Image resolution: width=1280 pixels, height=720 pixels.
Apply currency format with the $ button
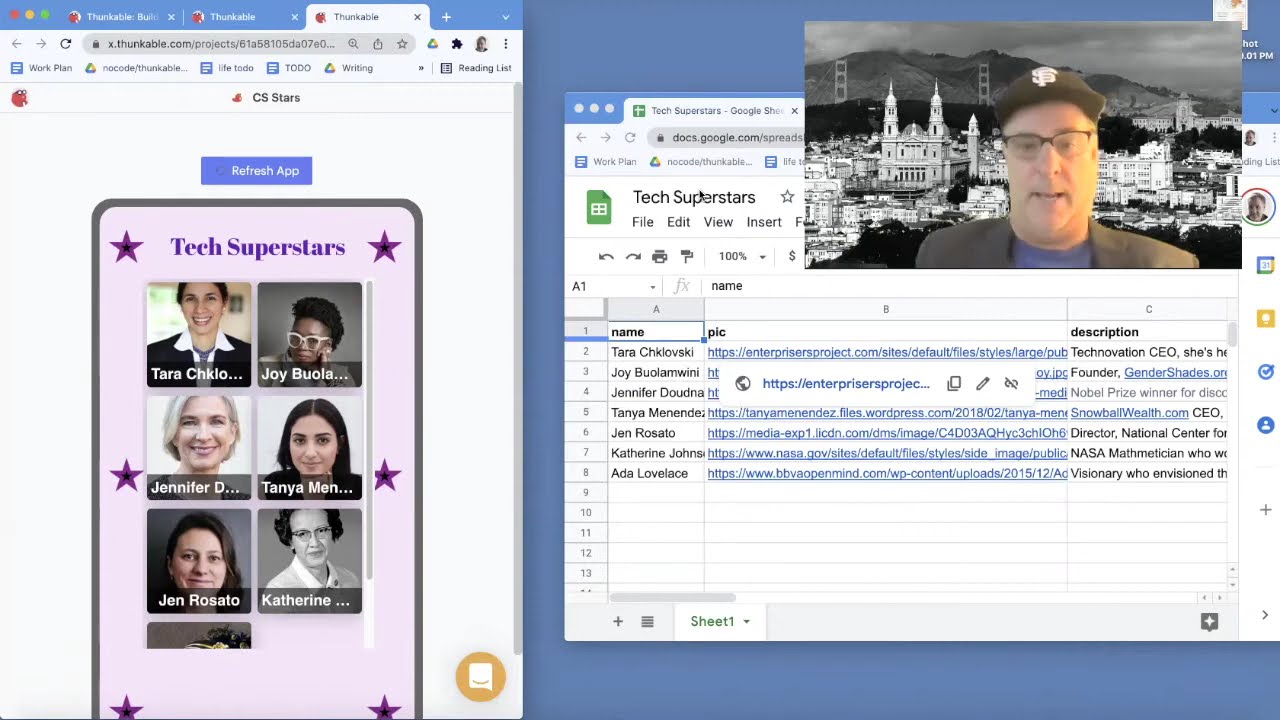[792, 257]
